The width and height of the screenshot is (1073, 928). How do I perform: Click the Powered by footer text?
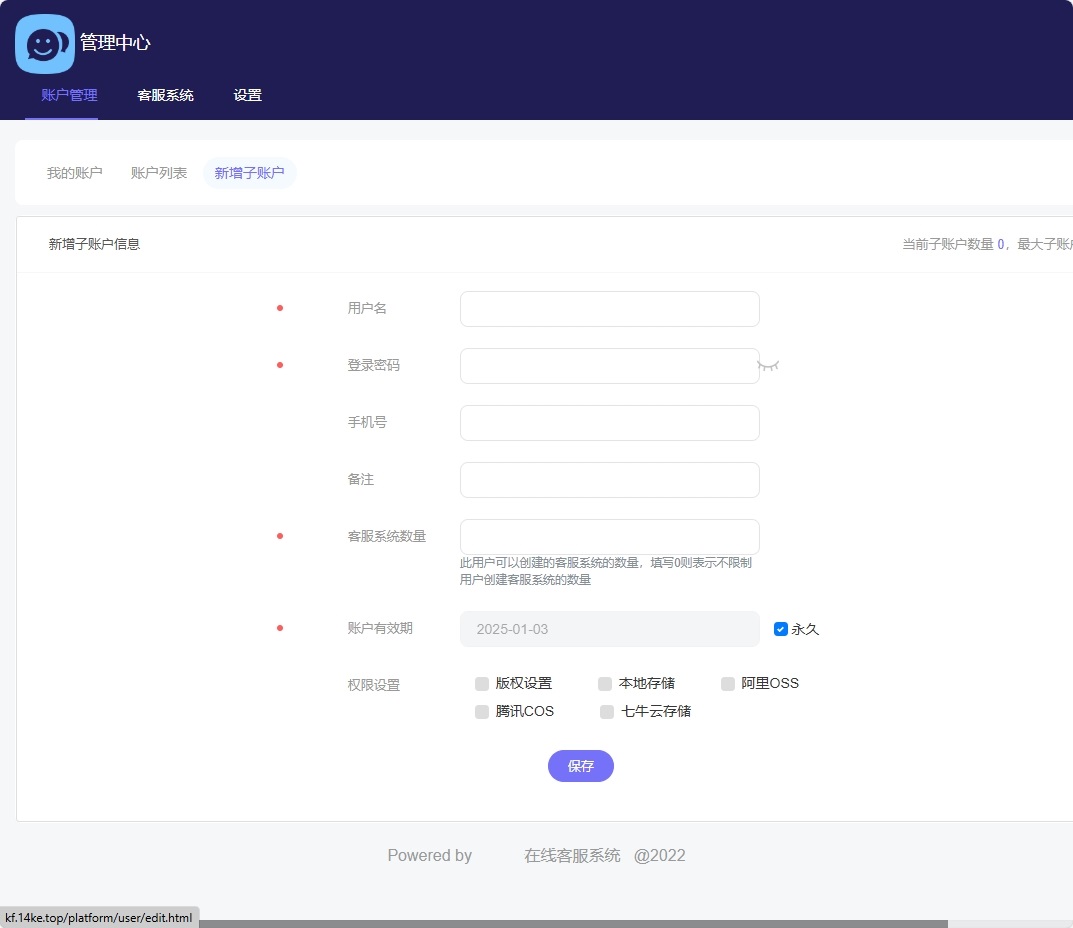[430, 855]
